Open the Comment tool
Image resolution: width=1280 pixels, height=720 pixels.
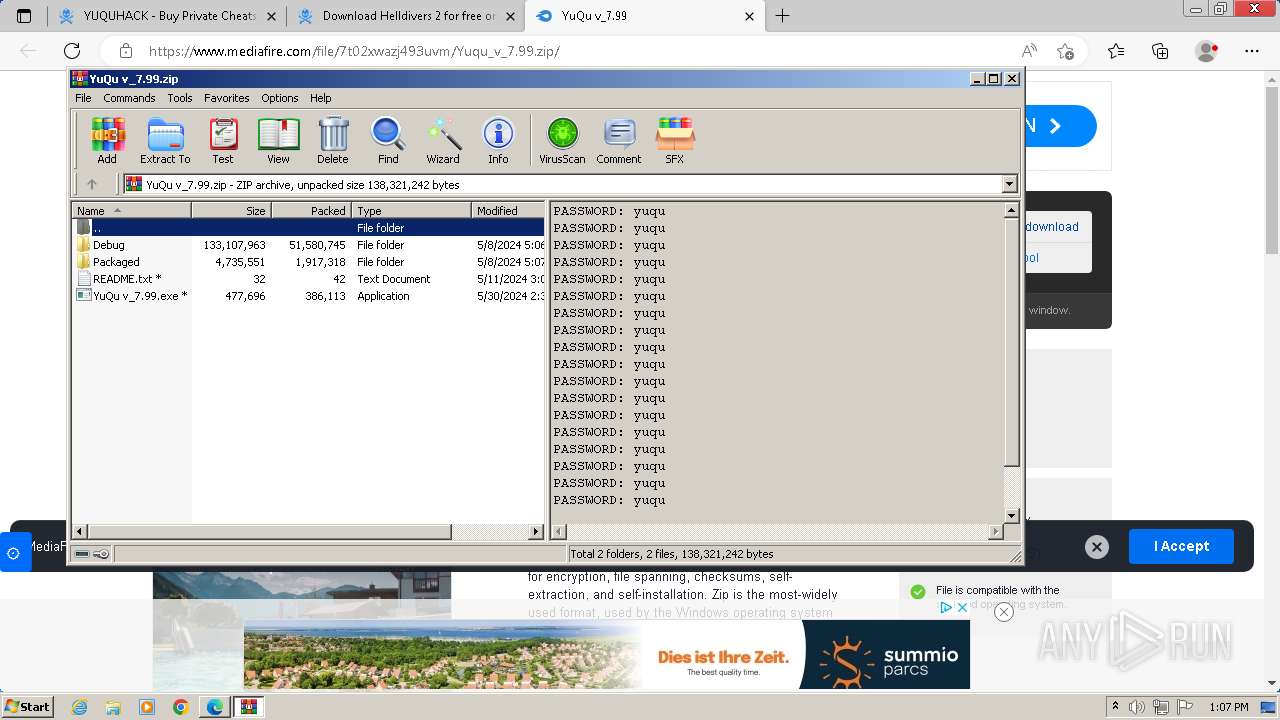click(619, 141)
